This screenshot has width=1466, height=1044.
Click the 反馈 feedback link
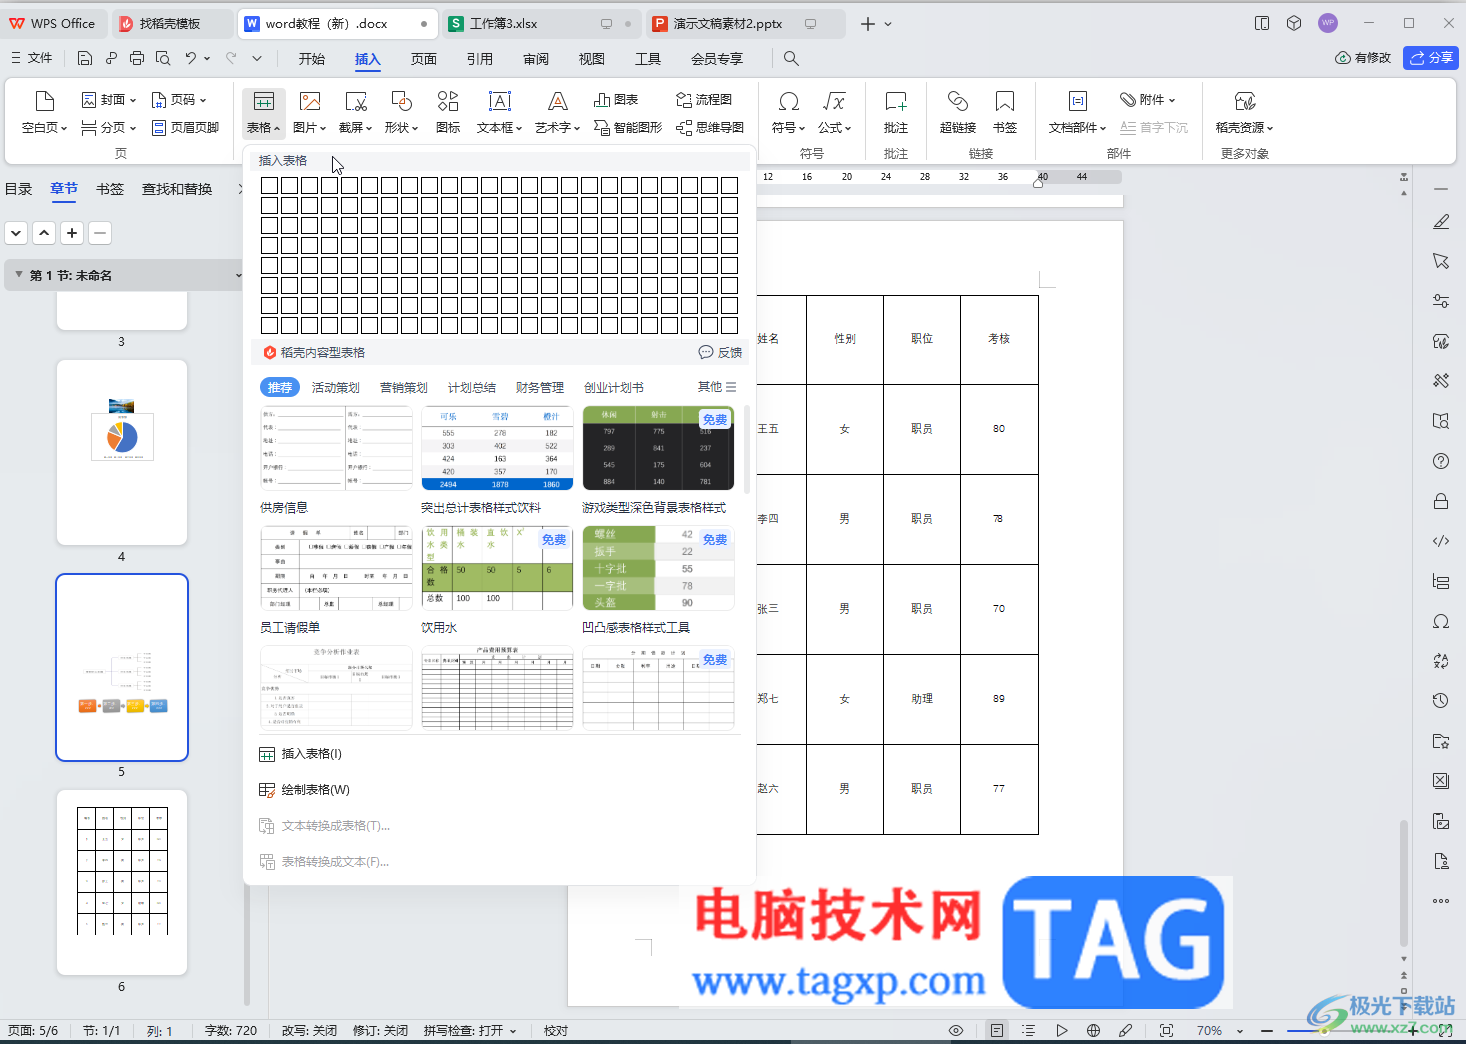pyautogui.click(x=720, y=352)
